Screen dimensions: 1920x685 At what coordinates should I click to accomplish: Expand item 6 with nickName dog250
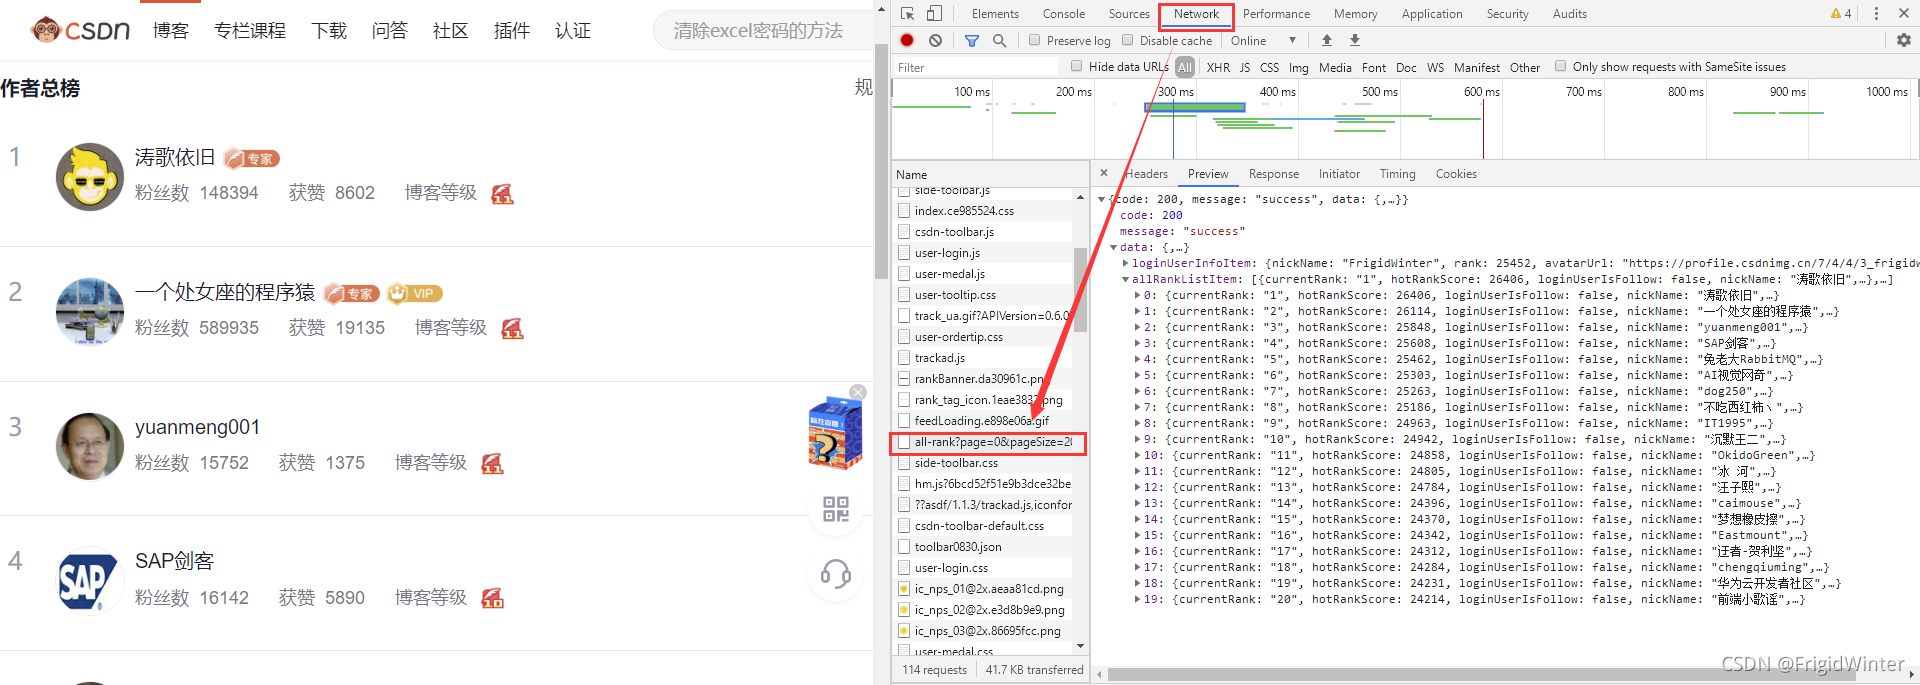click(1137, 391)
